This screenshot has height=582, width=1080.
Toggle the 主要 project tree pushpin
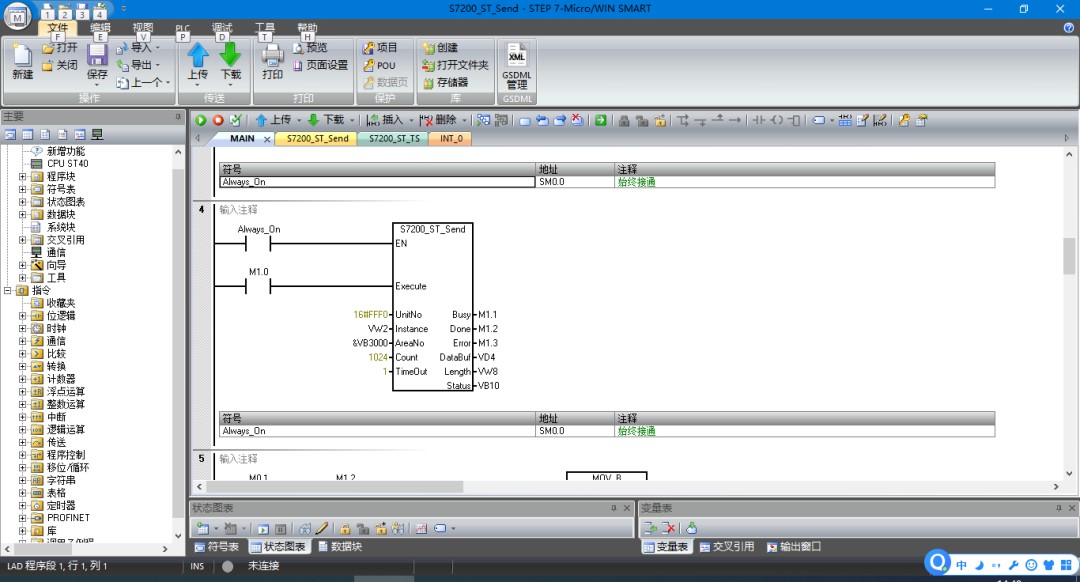[x=178, y=116]
